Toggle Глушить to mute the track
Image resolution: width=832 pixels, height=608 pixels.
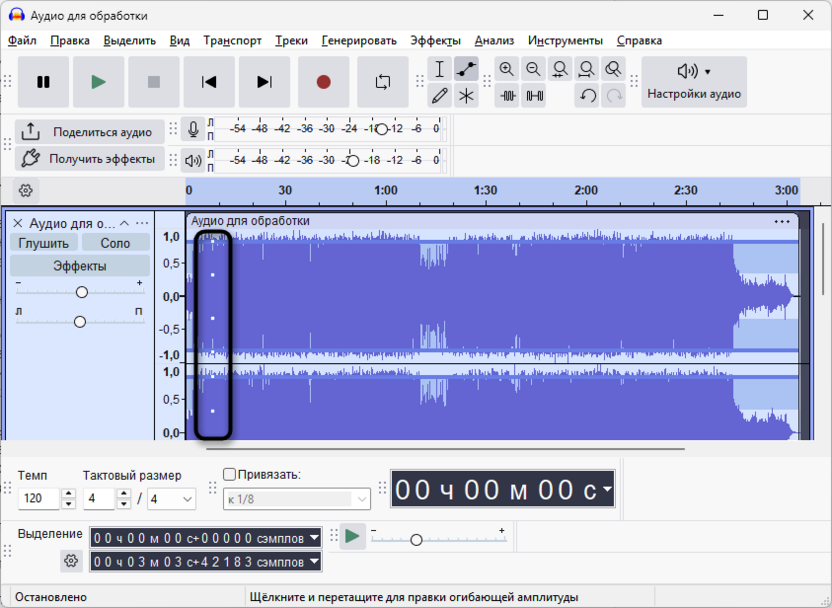tap(44, 243)
